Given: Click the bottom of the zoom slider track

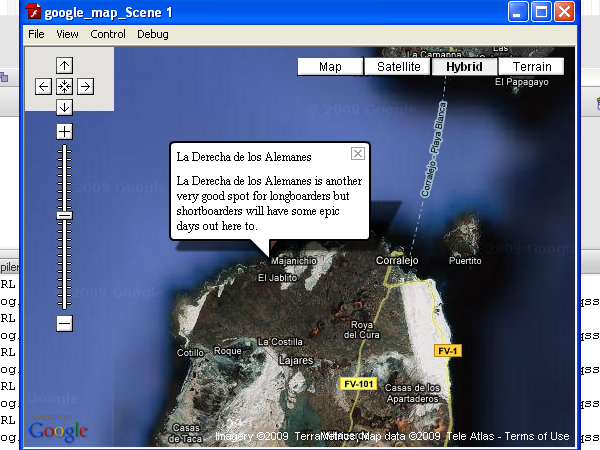Looking at the screenshot, I should (64, 305).
